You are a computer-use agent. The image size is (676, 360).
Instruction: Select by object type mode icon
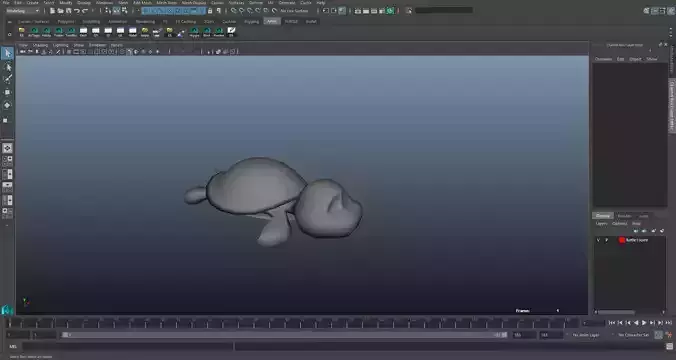click(x=116, y=11)
